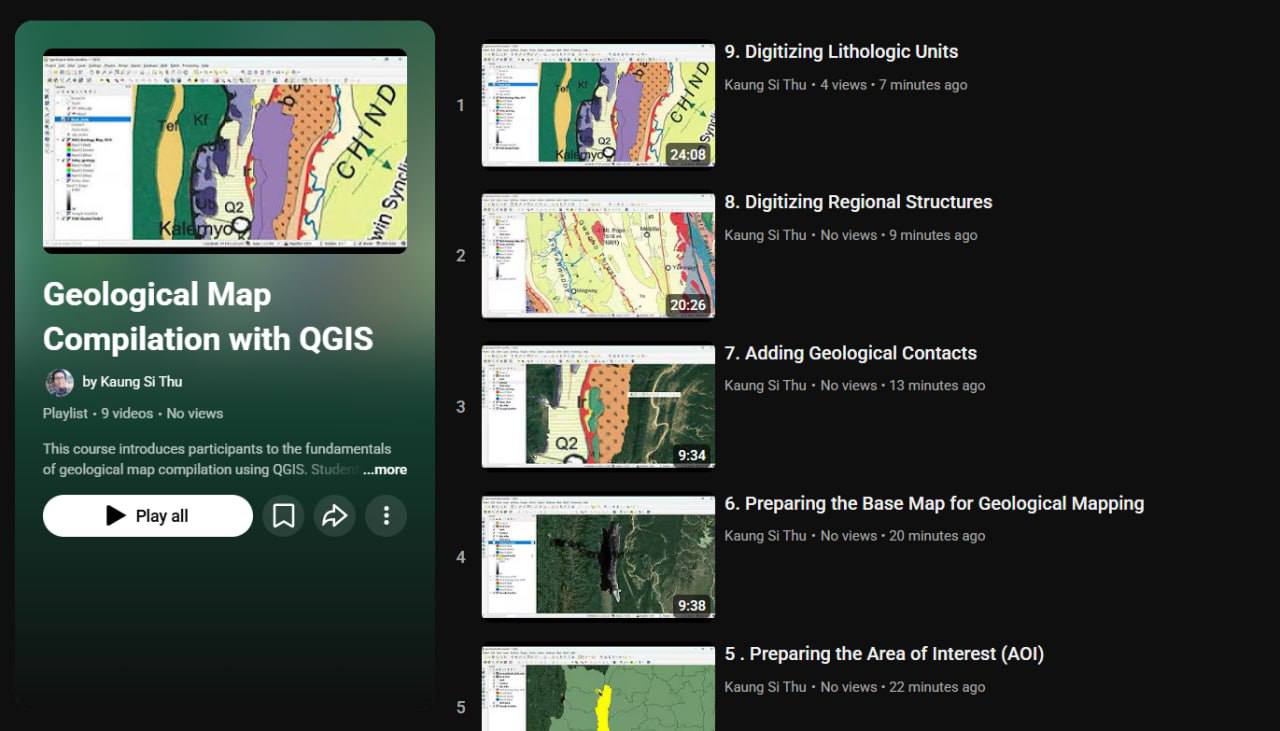Expand the description with ...more
The width and height of the screenshot is (1280, 731).
(x=385, y=470)
